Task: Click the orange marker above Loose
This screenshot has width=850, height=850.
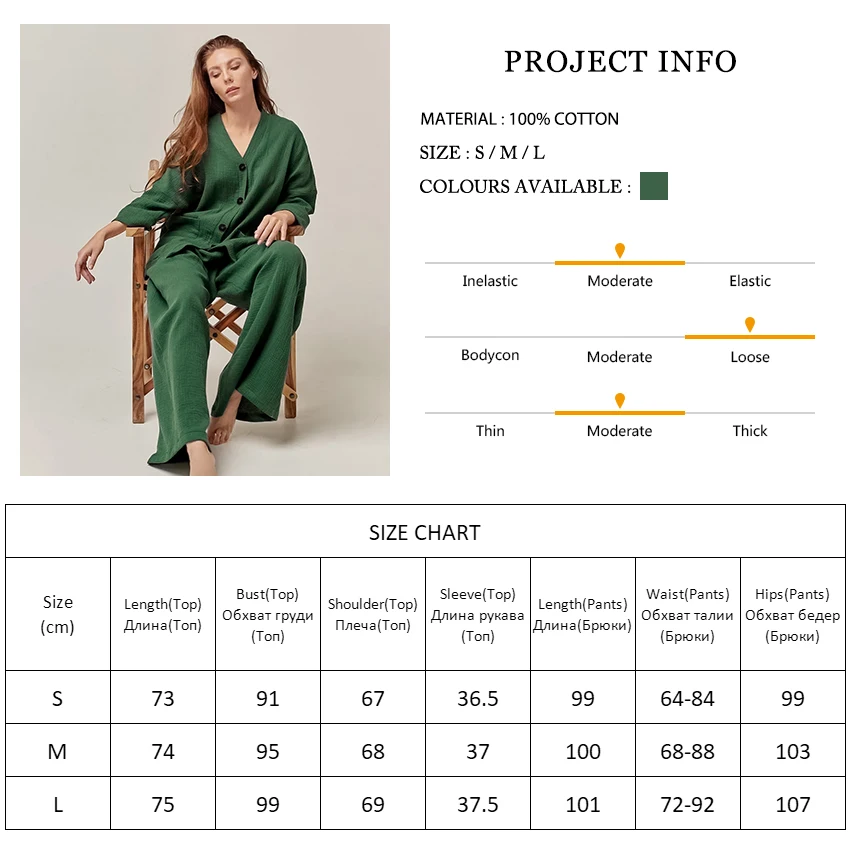Action: 750,324
